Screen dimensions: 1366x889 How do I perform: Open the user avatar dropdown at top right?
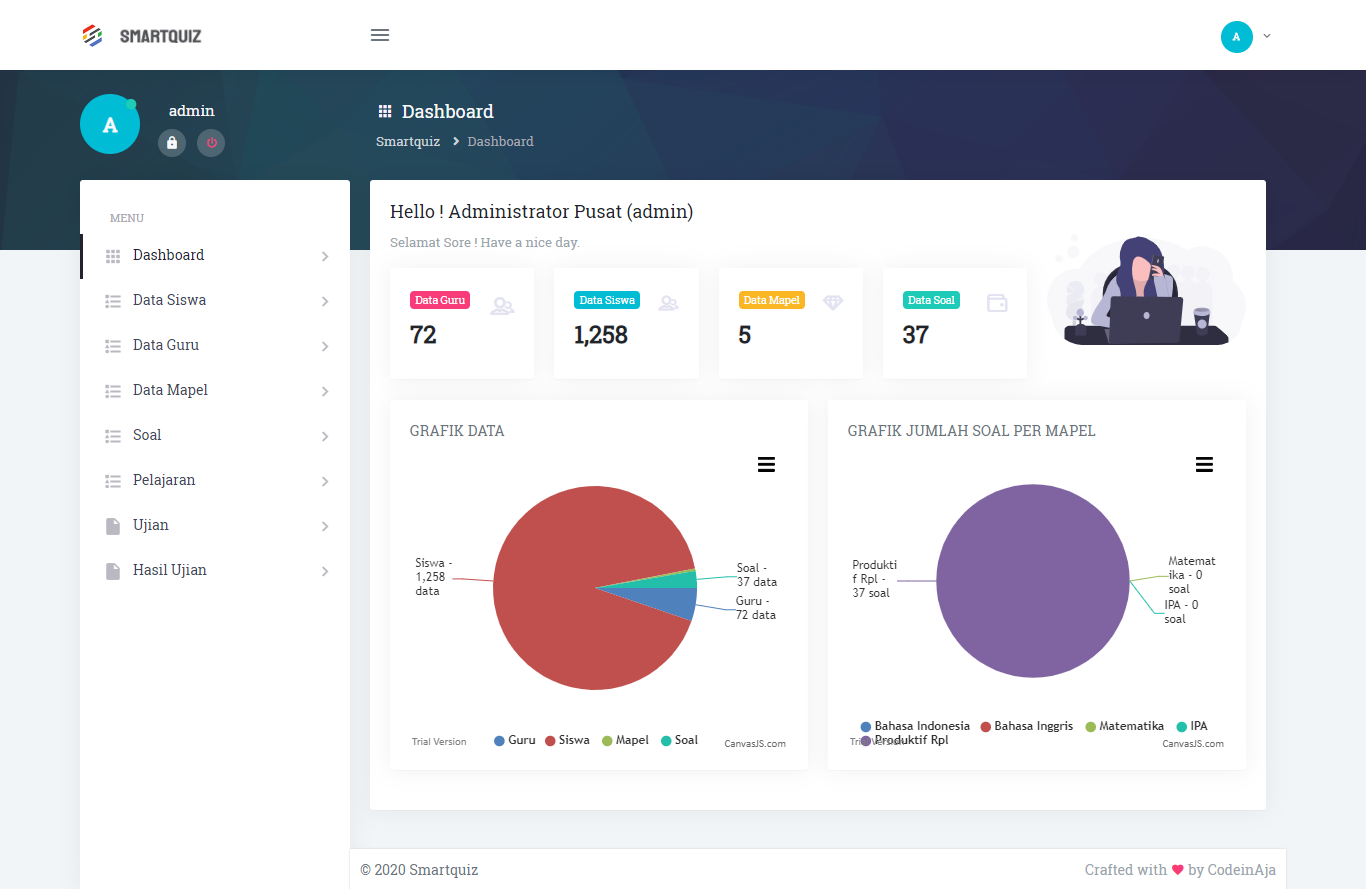pyautogui.click(x=1245, y=37)
